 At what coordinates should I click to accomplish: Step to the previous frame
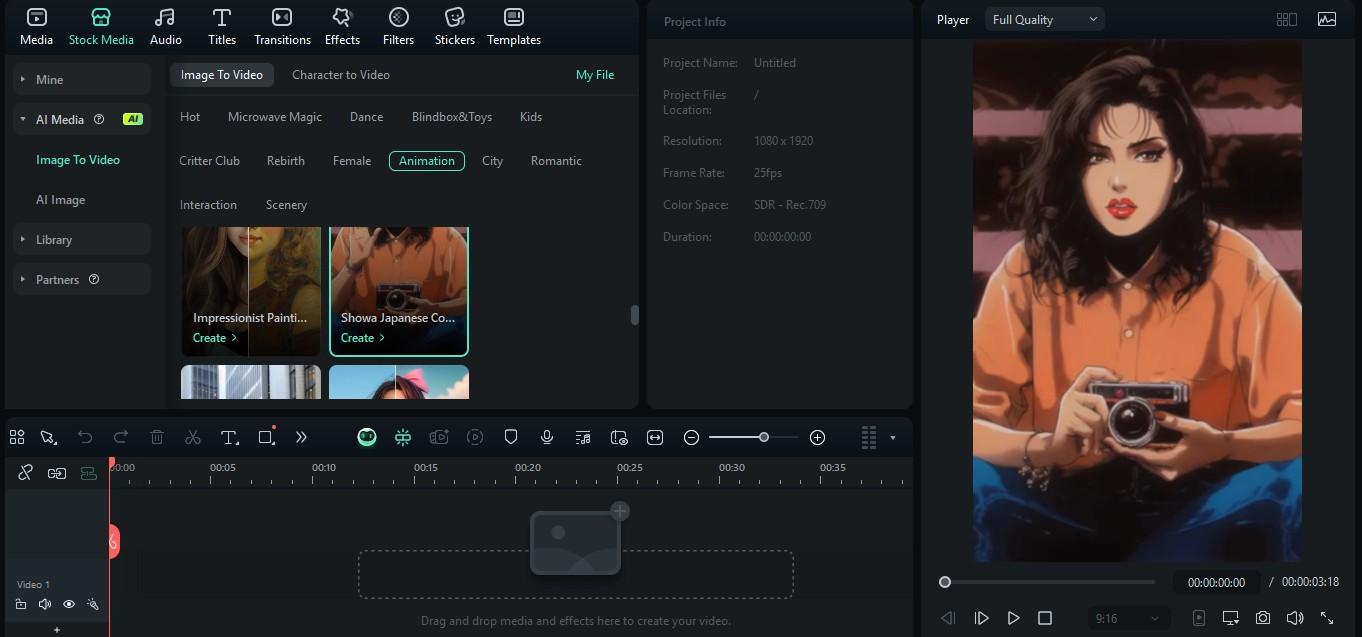pyautogui.click(x=948, y=618)
